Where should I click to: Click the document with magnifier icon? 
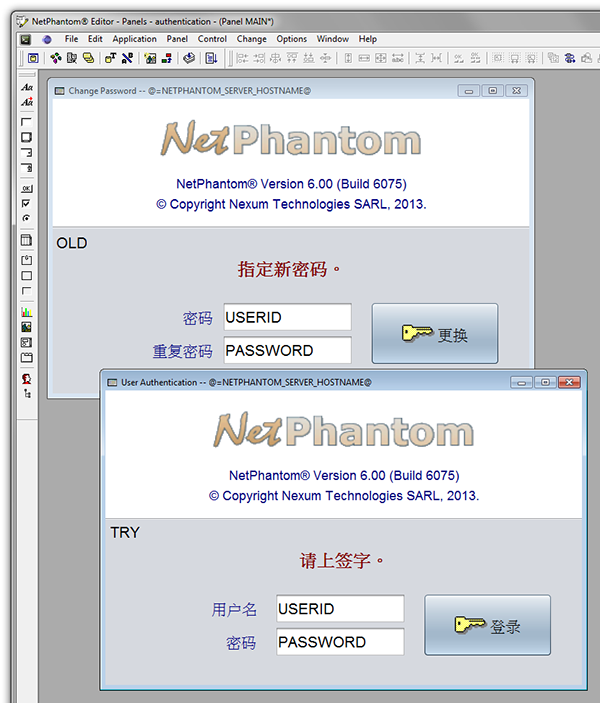coord(72,58)
